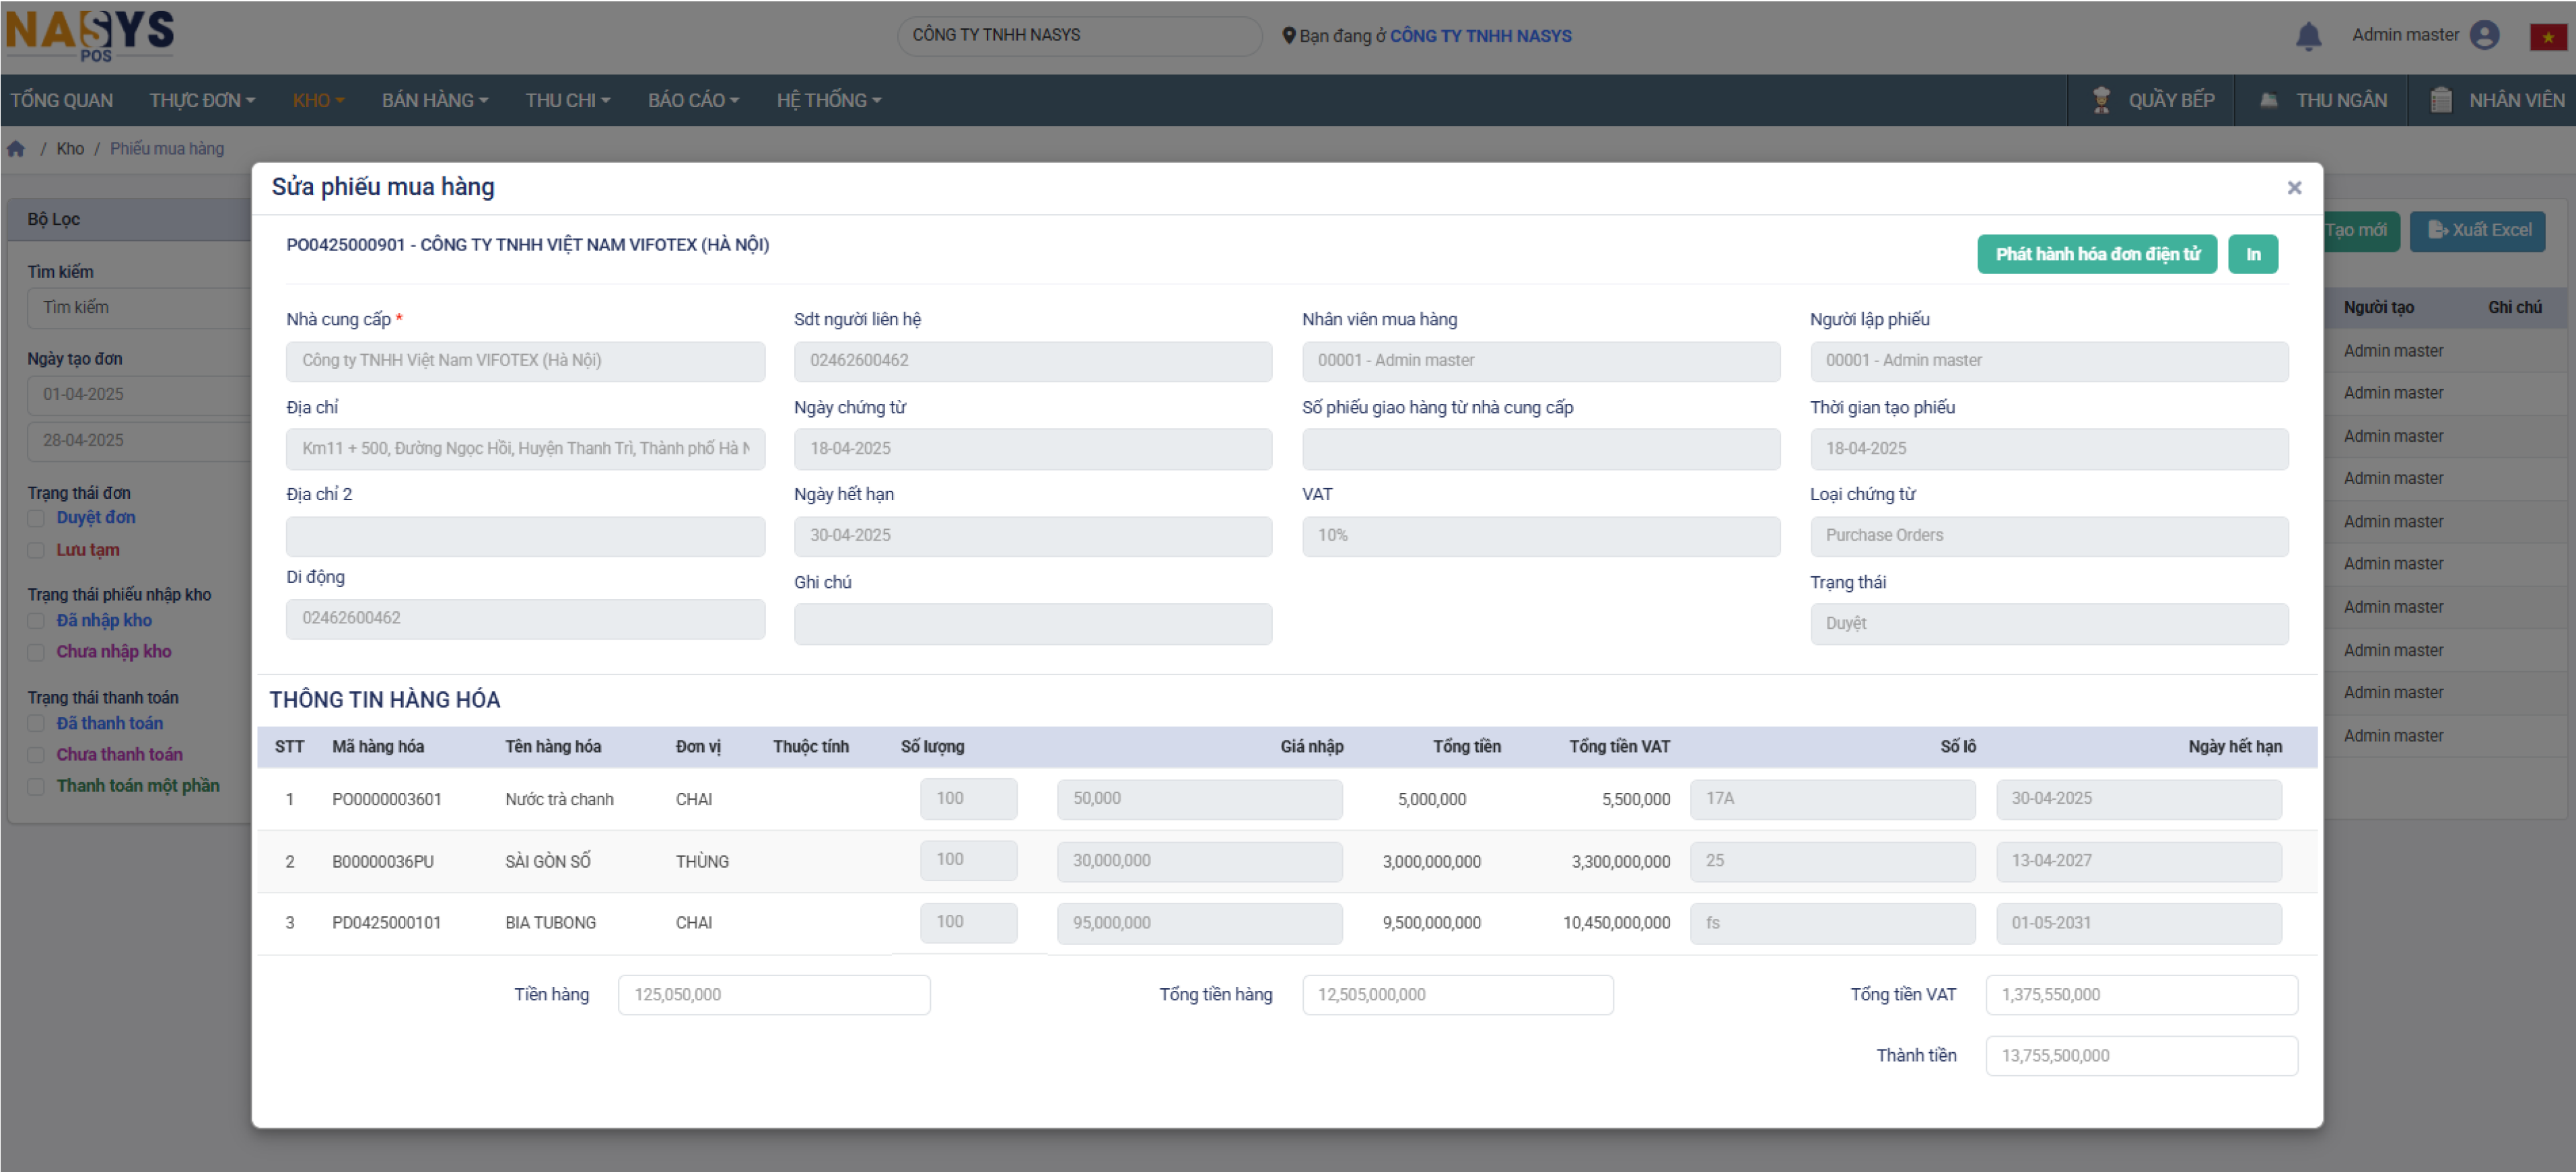Click the Thành tiền total field
The height and width of the screenshot is (1172, 2576).
pos(2141,1056)
